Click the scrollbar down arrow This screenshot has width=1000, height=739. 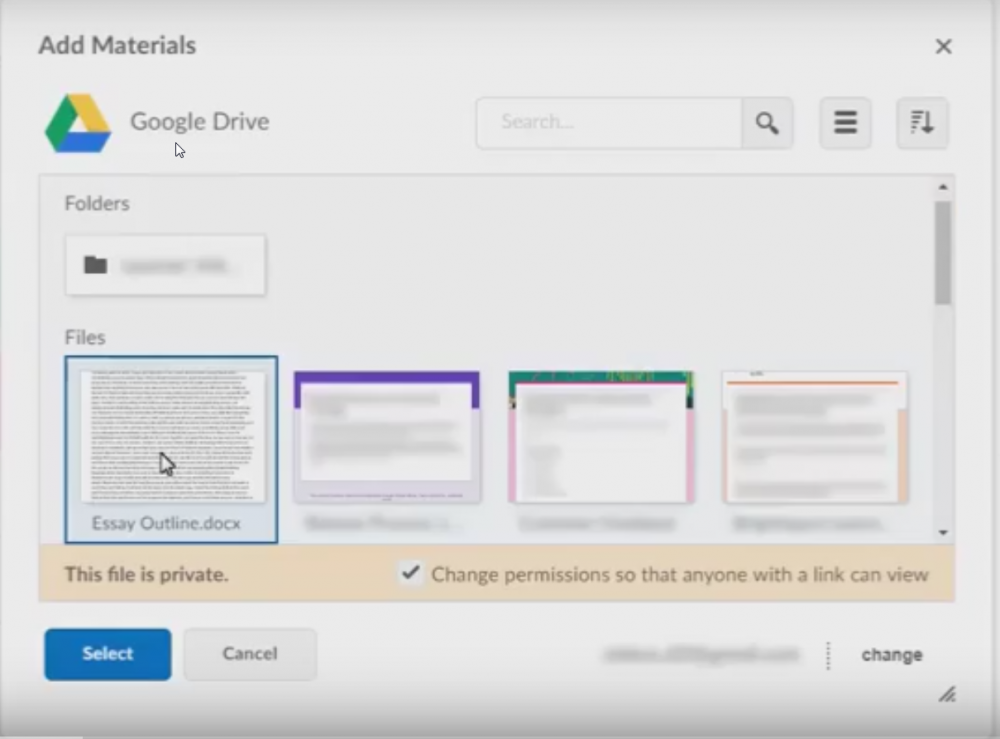pos(942,532)
